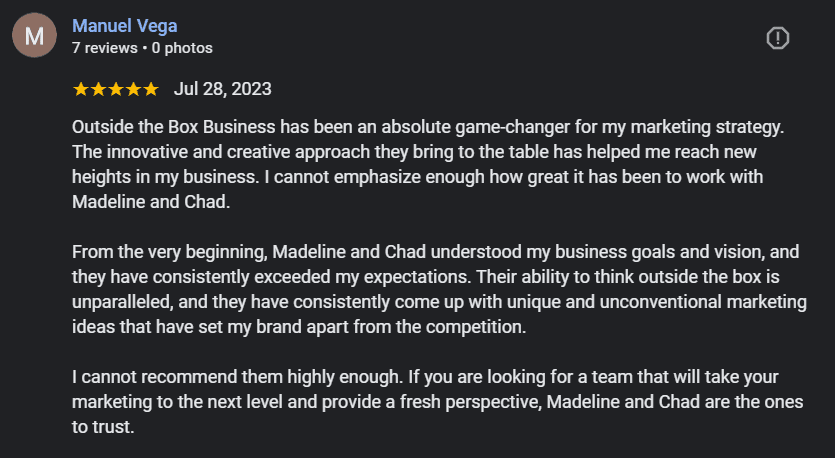Click the fourth gold rating star
This screenshot has height=458, width=835.
coord(134,89)
